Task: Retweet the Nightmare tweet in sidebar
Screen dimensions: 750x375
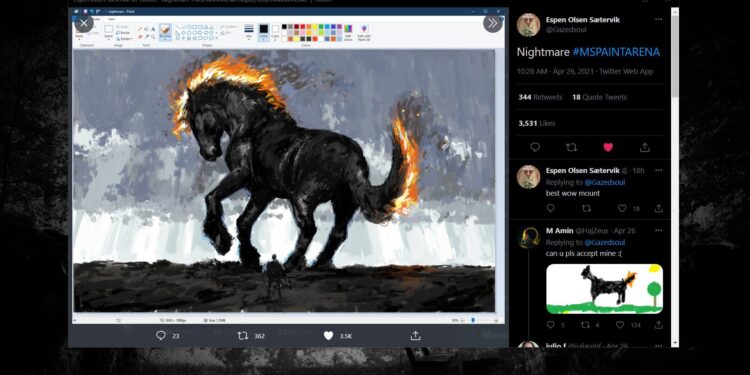Action: tap(572, 147)
